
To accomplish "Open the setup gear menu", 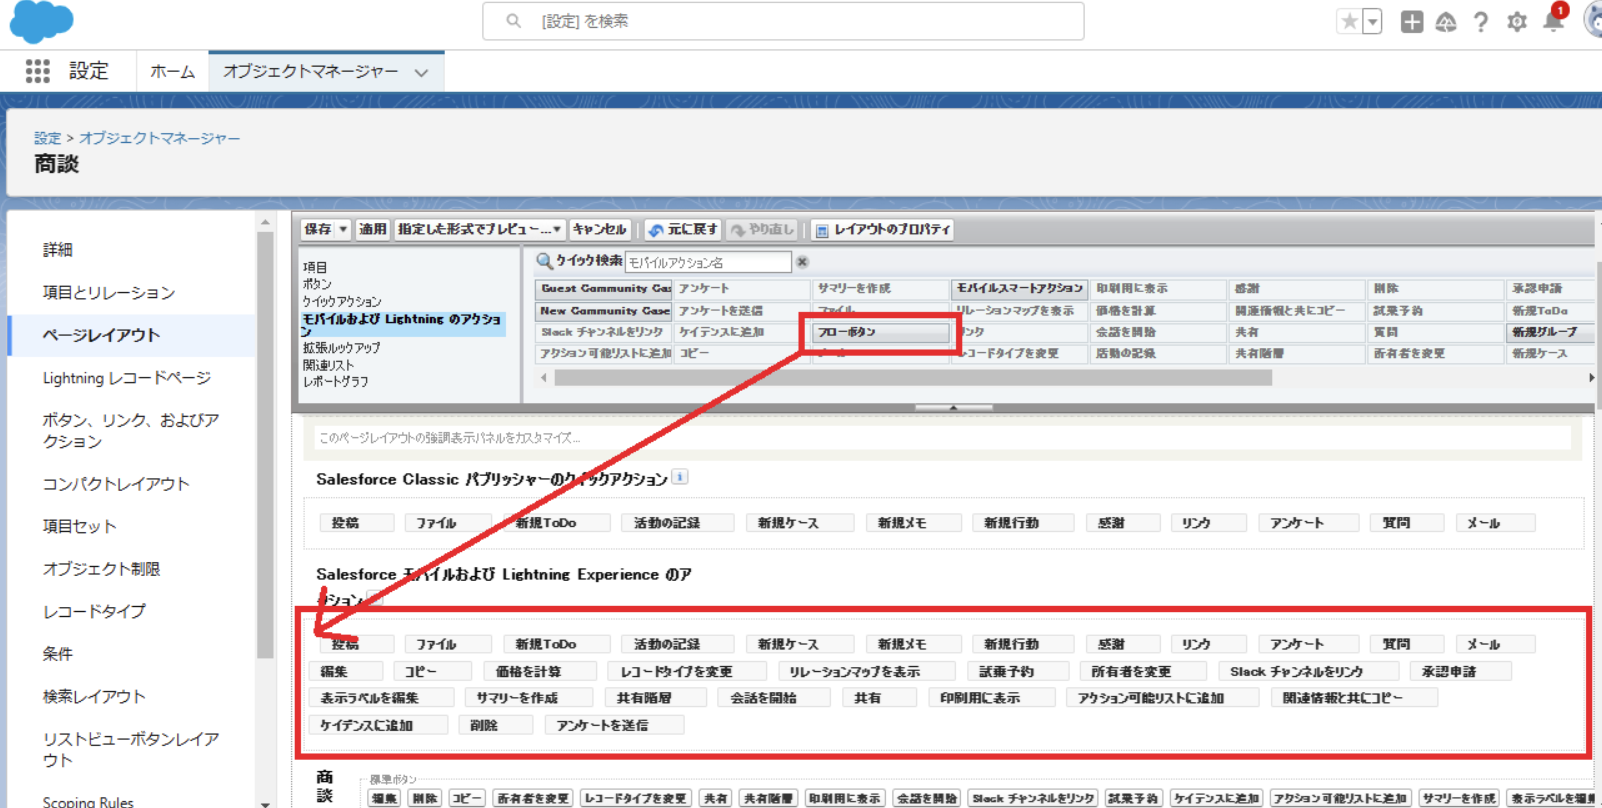I will [1517, 21].
